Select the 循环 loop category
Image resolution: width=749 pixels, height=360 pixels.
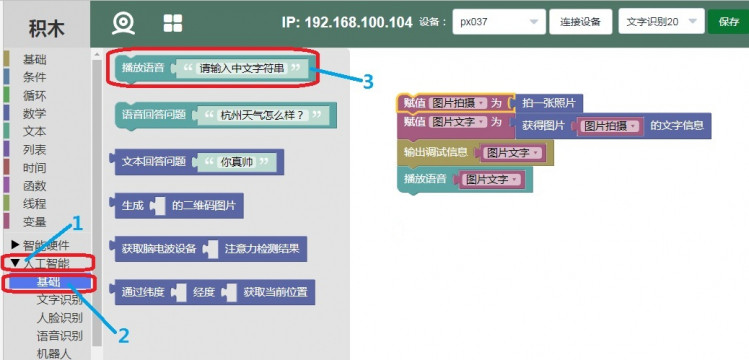(35, 95)
